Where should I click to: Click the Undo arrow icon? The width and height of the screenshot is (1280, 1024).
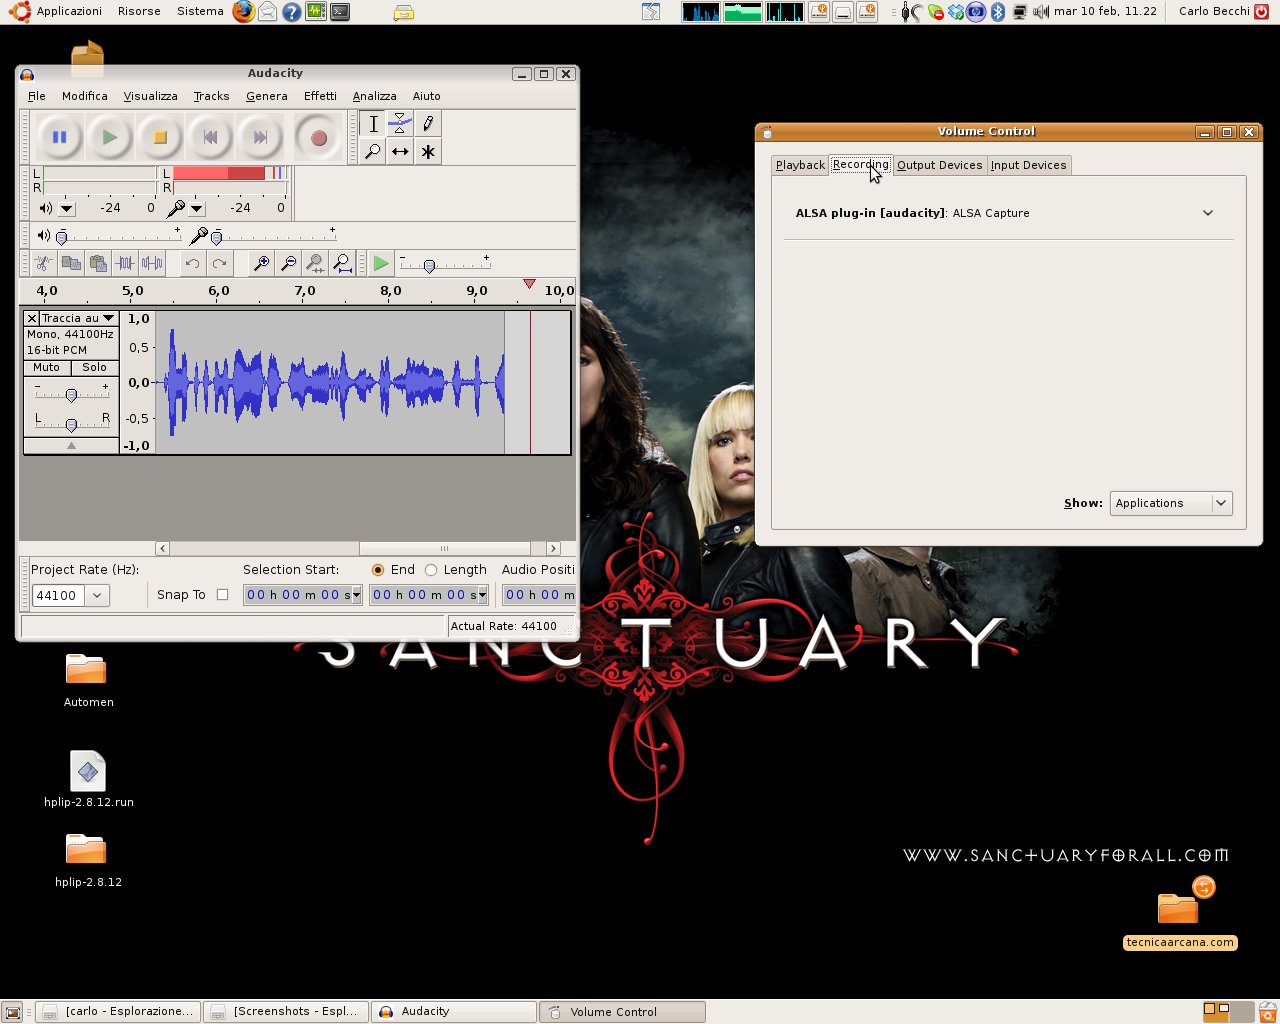pyautogui.click(x=192, y=264)
